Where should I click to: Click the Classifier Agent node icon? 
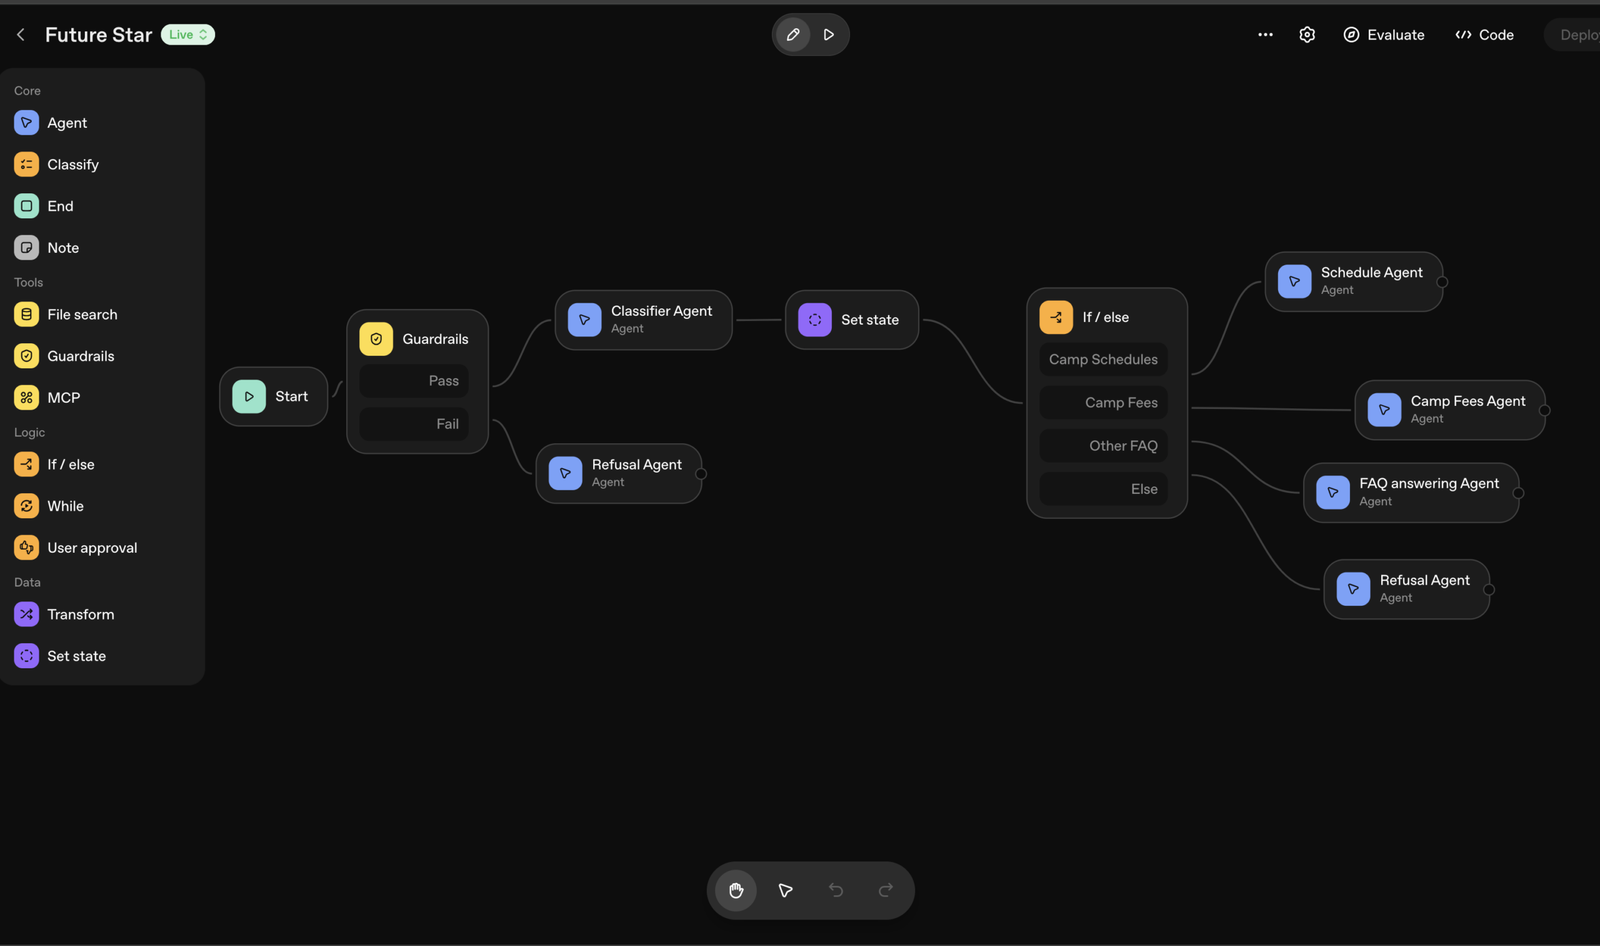pos(584,320)
